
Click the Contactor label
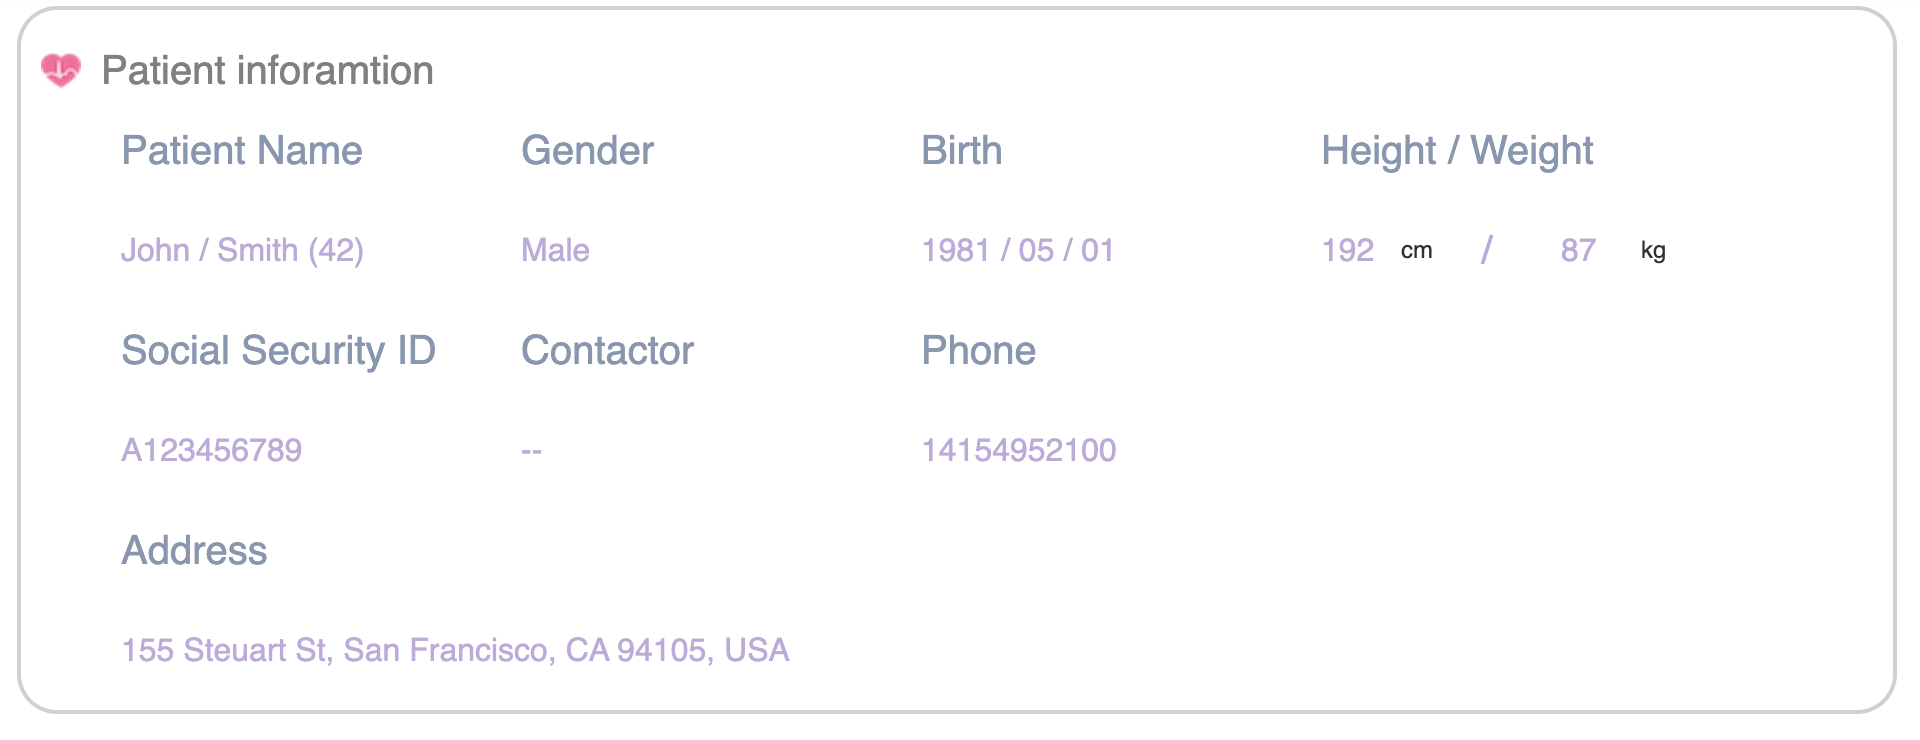(x=607, y=351)
